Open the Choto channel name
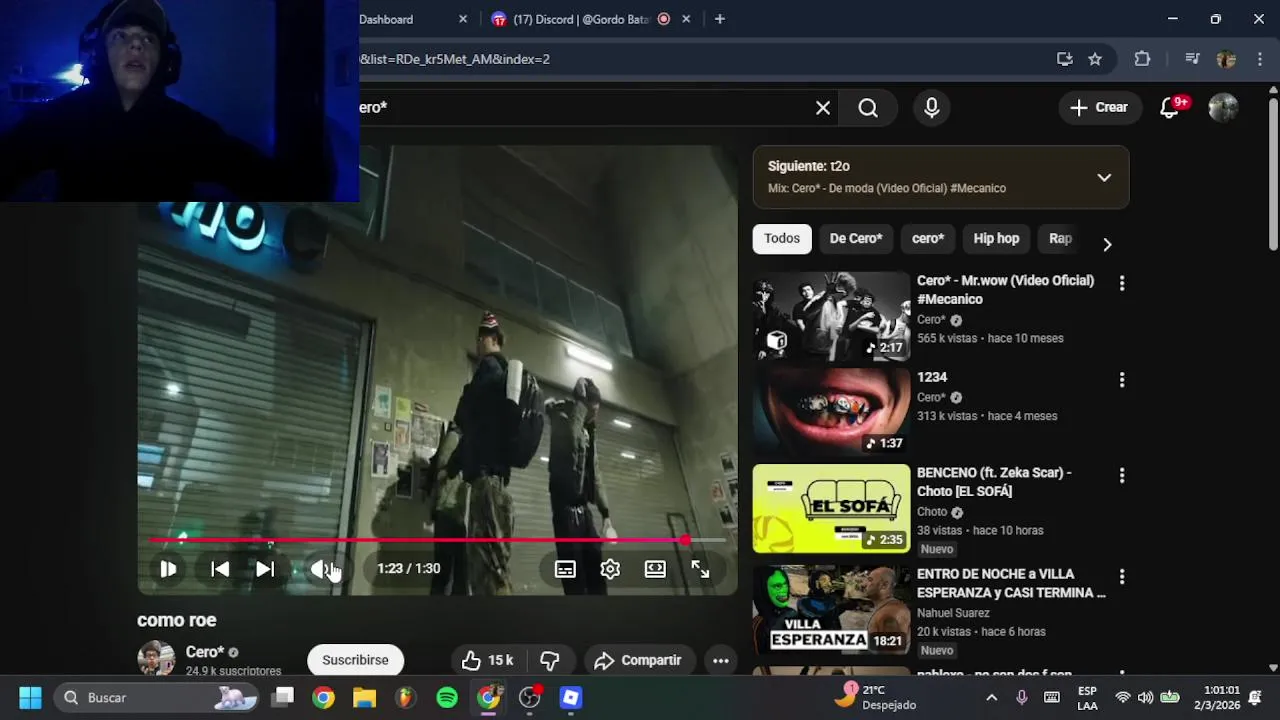 pyautogui.click(x=932, y=512)
